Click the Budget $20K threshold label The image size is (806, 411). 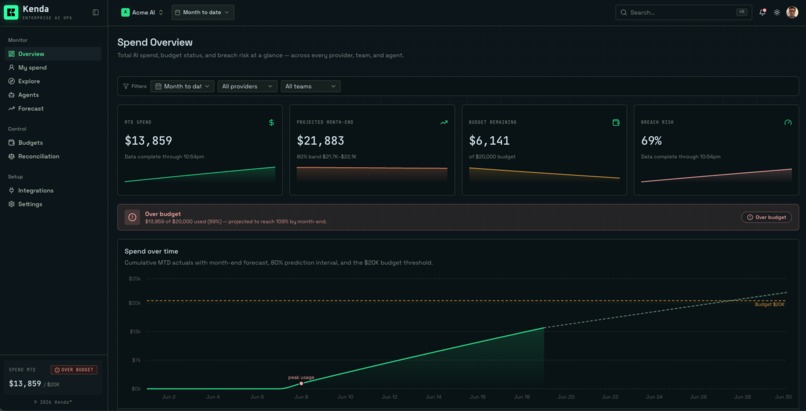tap(770, 305)
